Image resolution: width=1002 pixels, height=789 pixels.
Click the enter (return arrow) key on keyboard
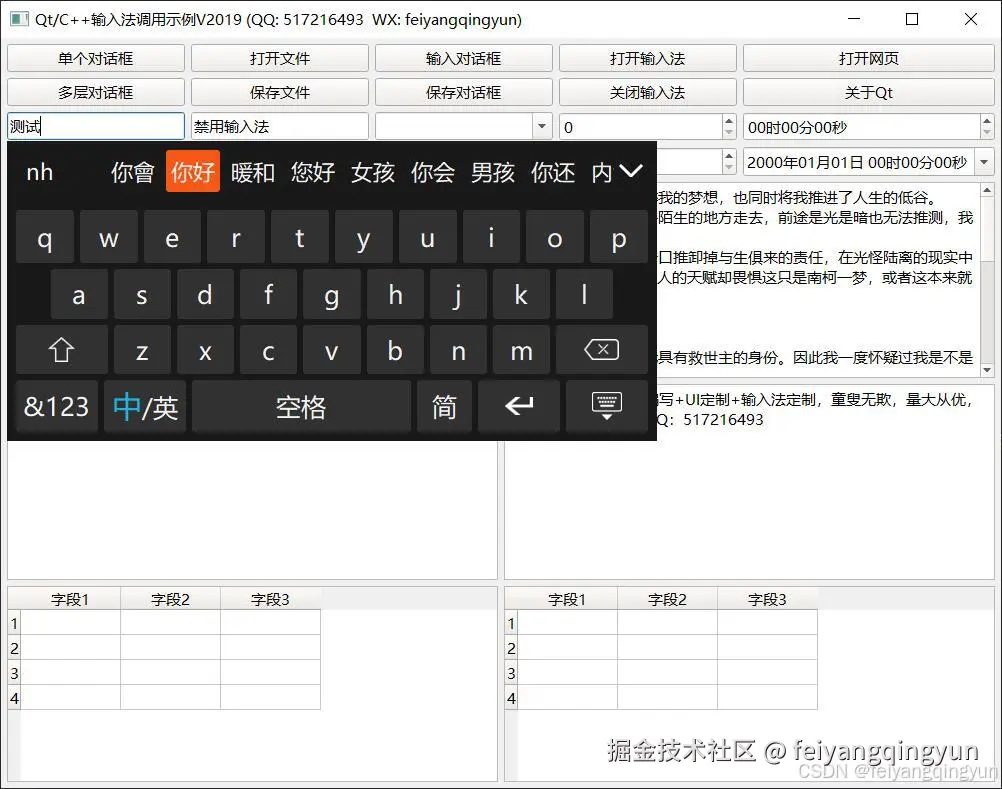point(519,406)
